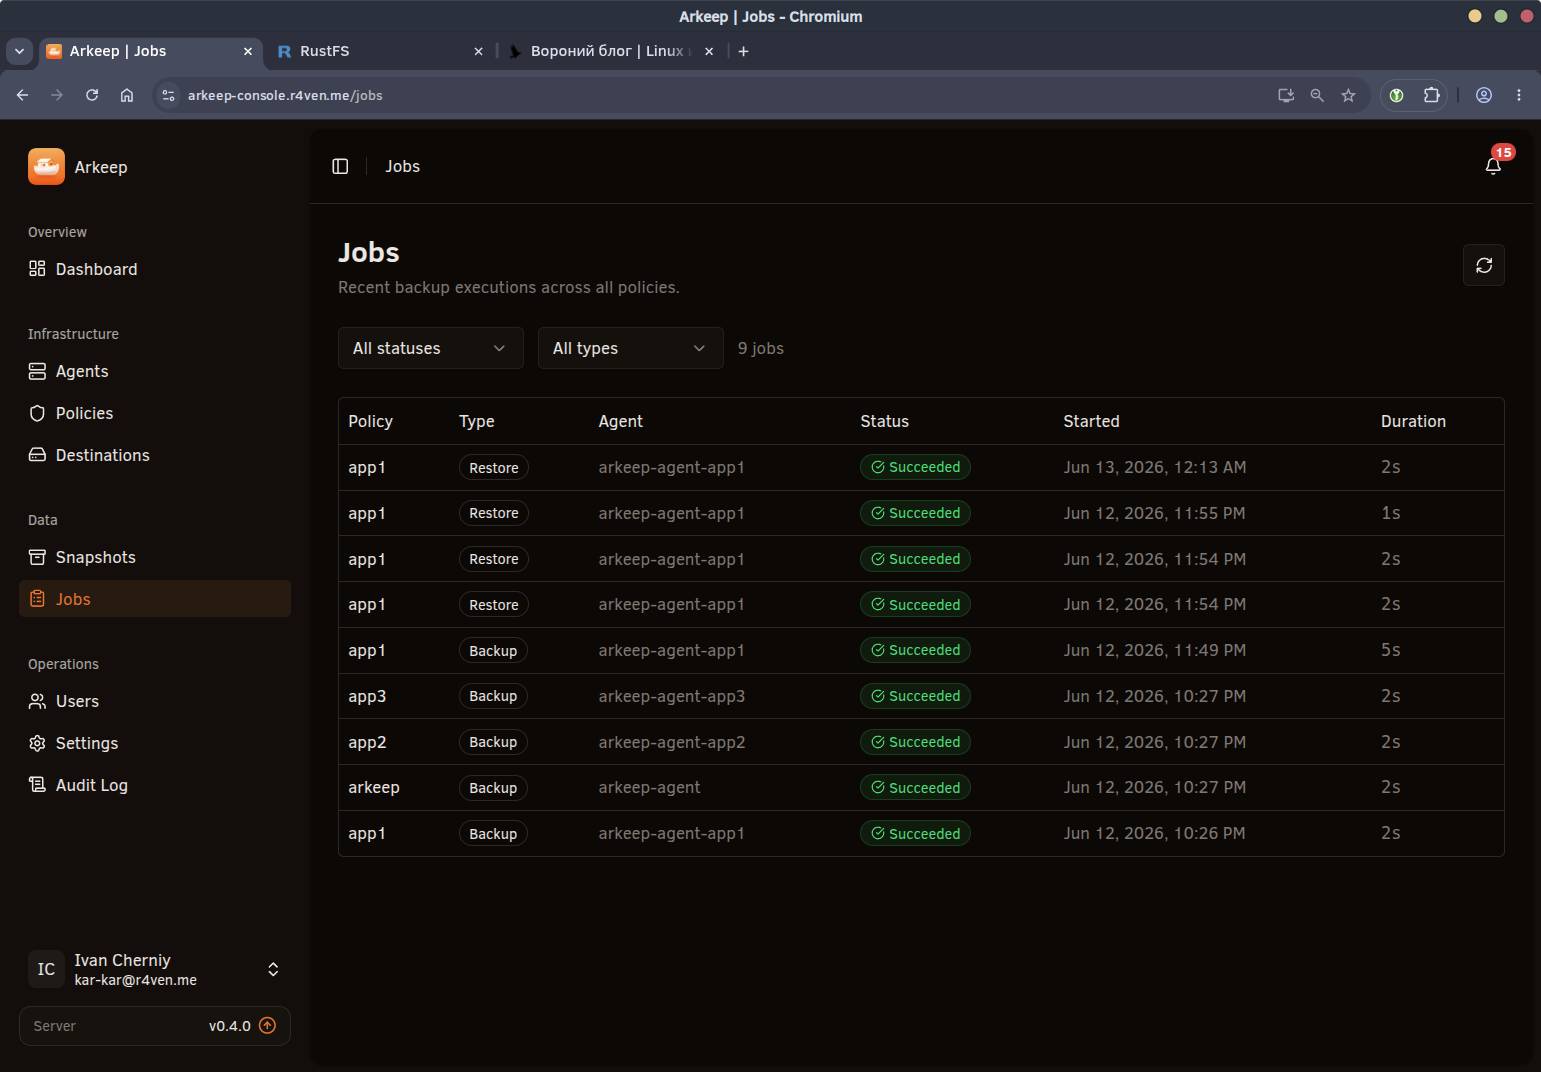Bookmark this page with the star icon
Screen dimensions: 1541x1072
point(1348,95)
